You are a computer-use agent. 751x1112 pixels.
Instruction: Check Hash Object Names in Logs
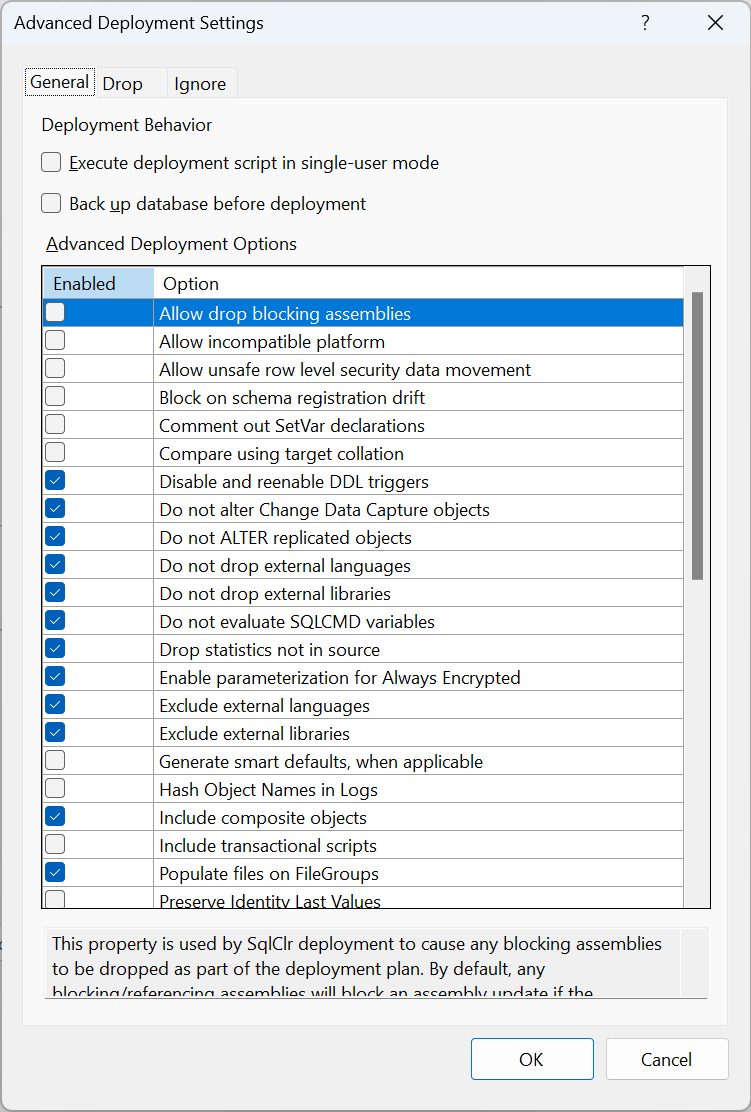pyautogui.click(x=55, y=789)
